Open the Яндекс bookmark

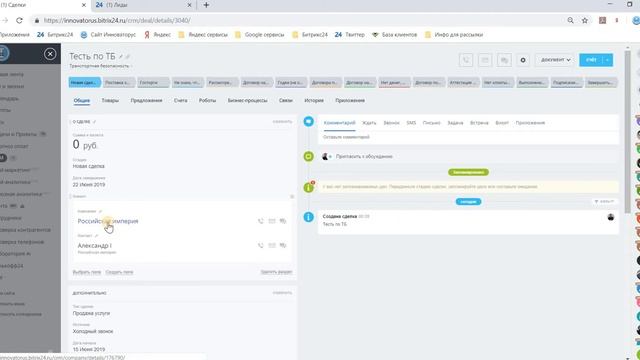(158, 35)
